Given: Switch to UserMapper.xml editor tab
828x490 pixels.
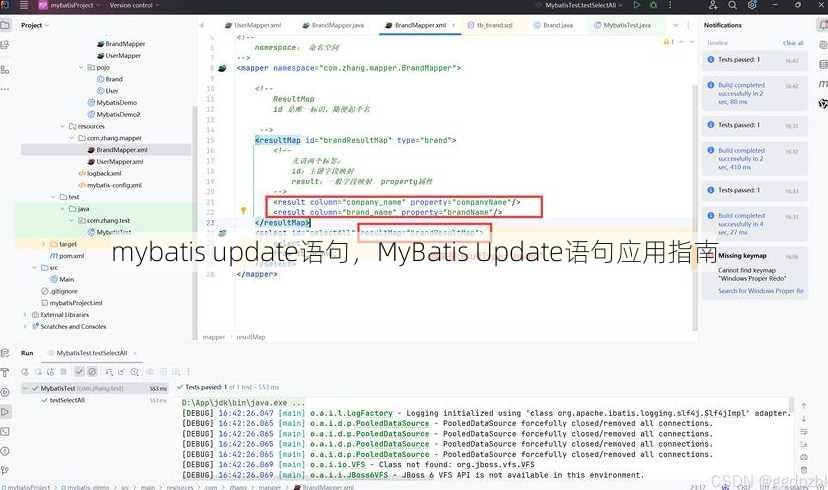Looking at the screenshot, I should click(x=253, y=25).
